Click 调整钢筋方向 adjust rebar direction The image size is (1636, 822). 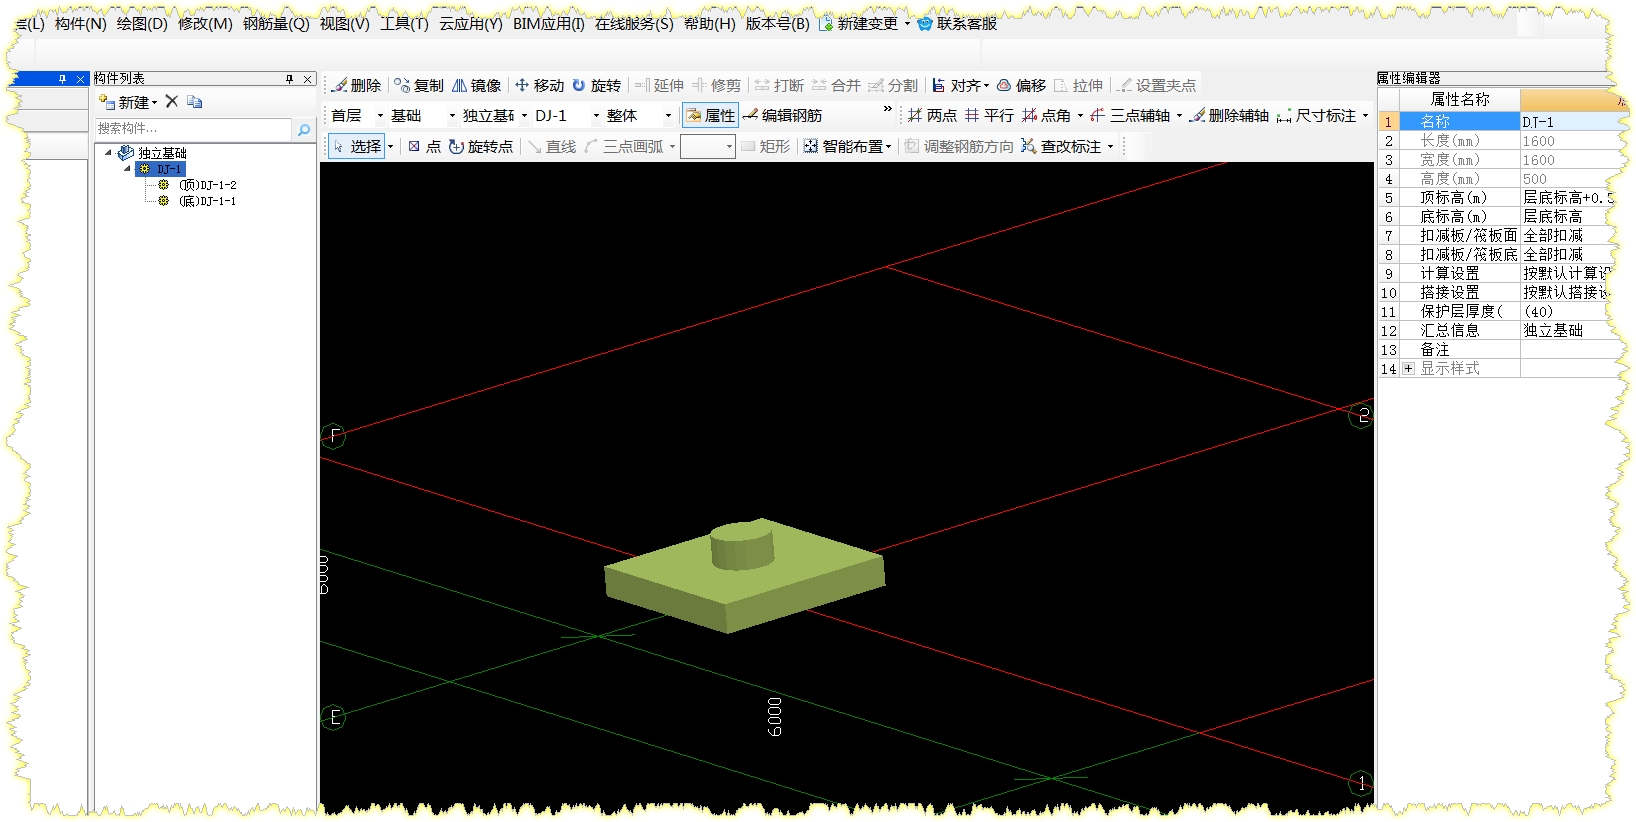tap(959, 147)
